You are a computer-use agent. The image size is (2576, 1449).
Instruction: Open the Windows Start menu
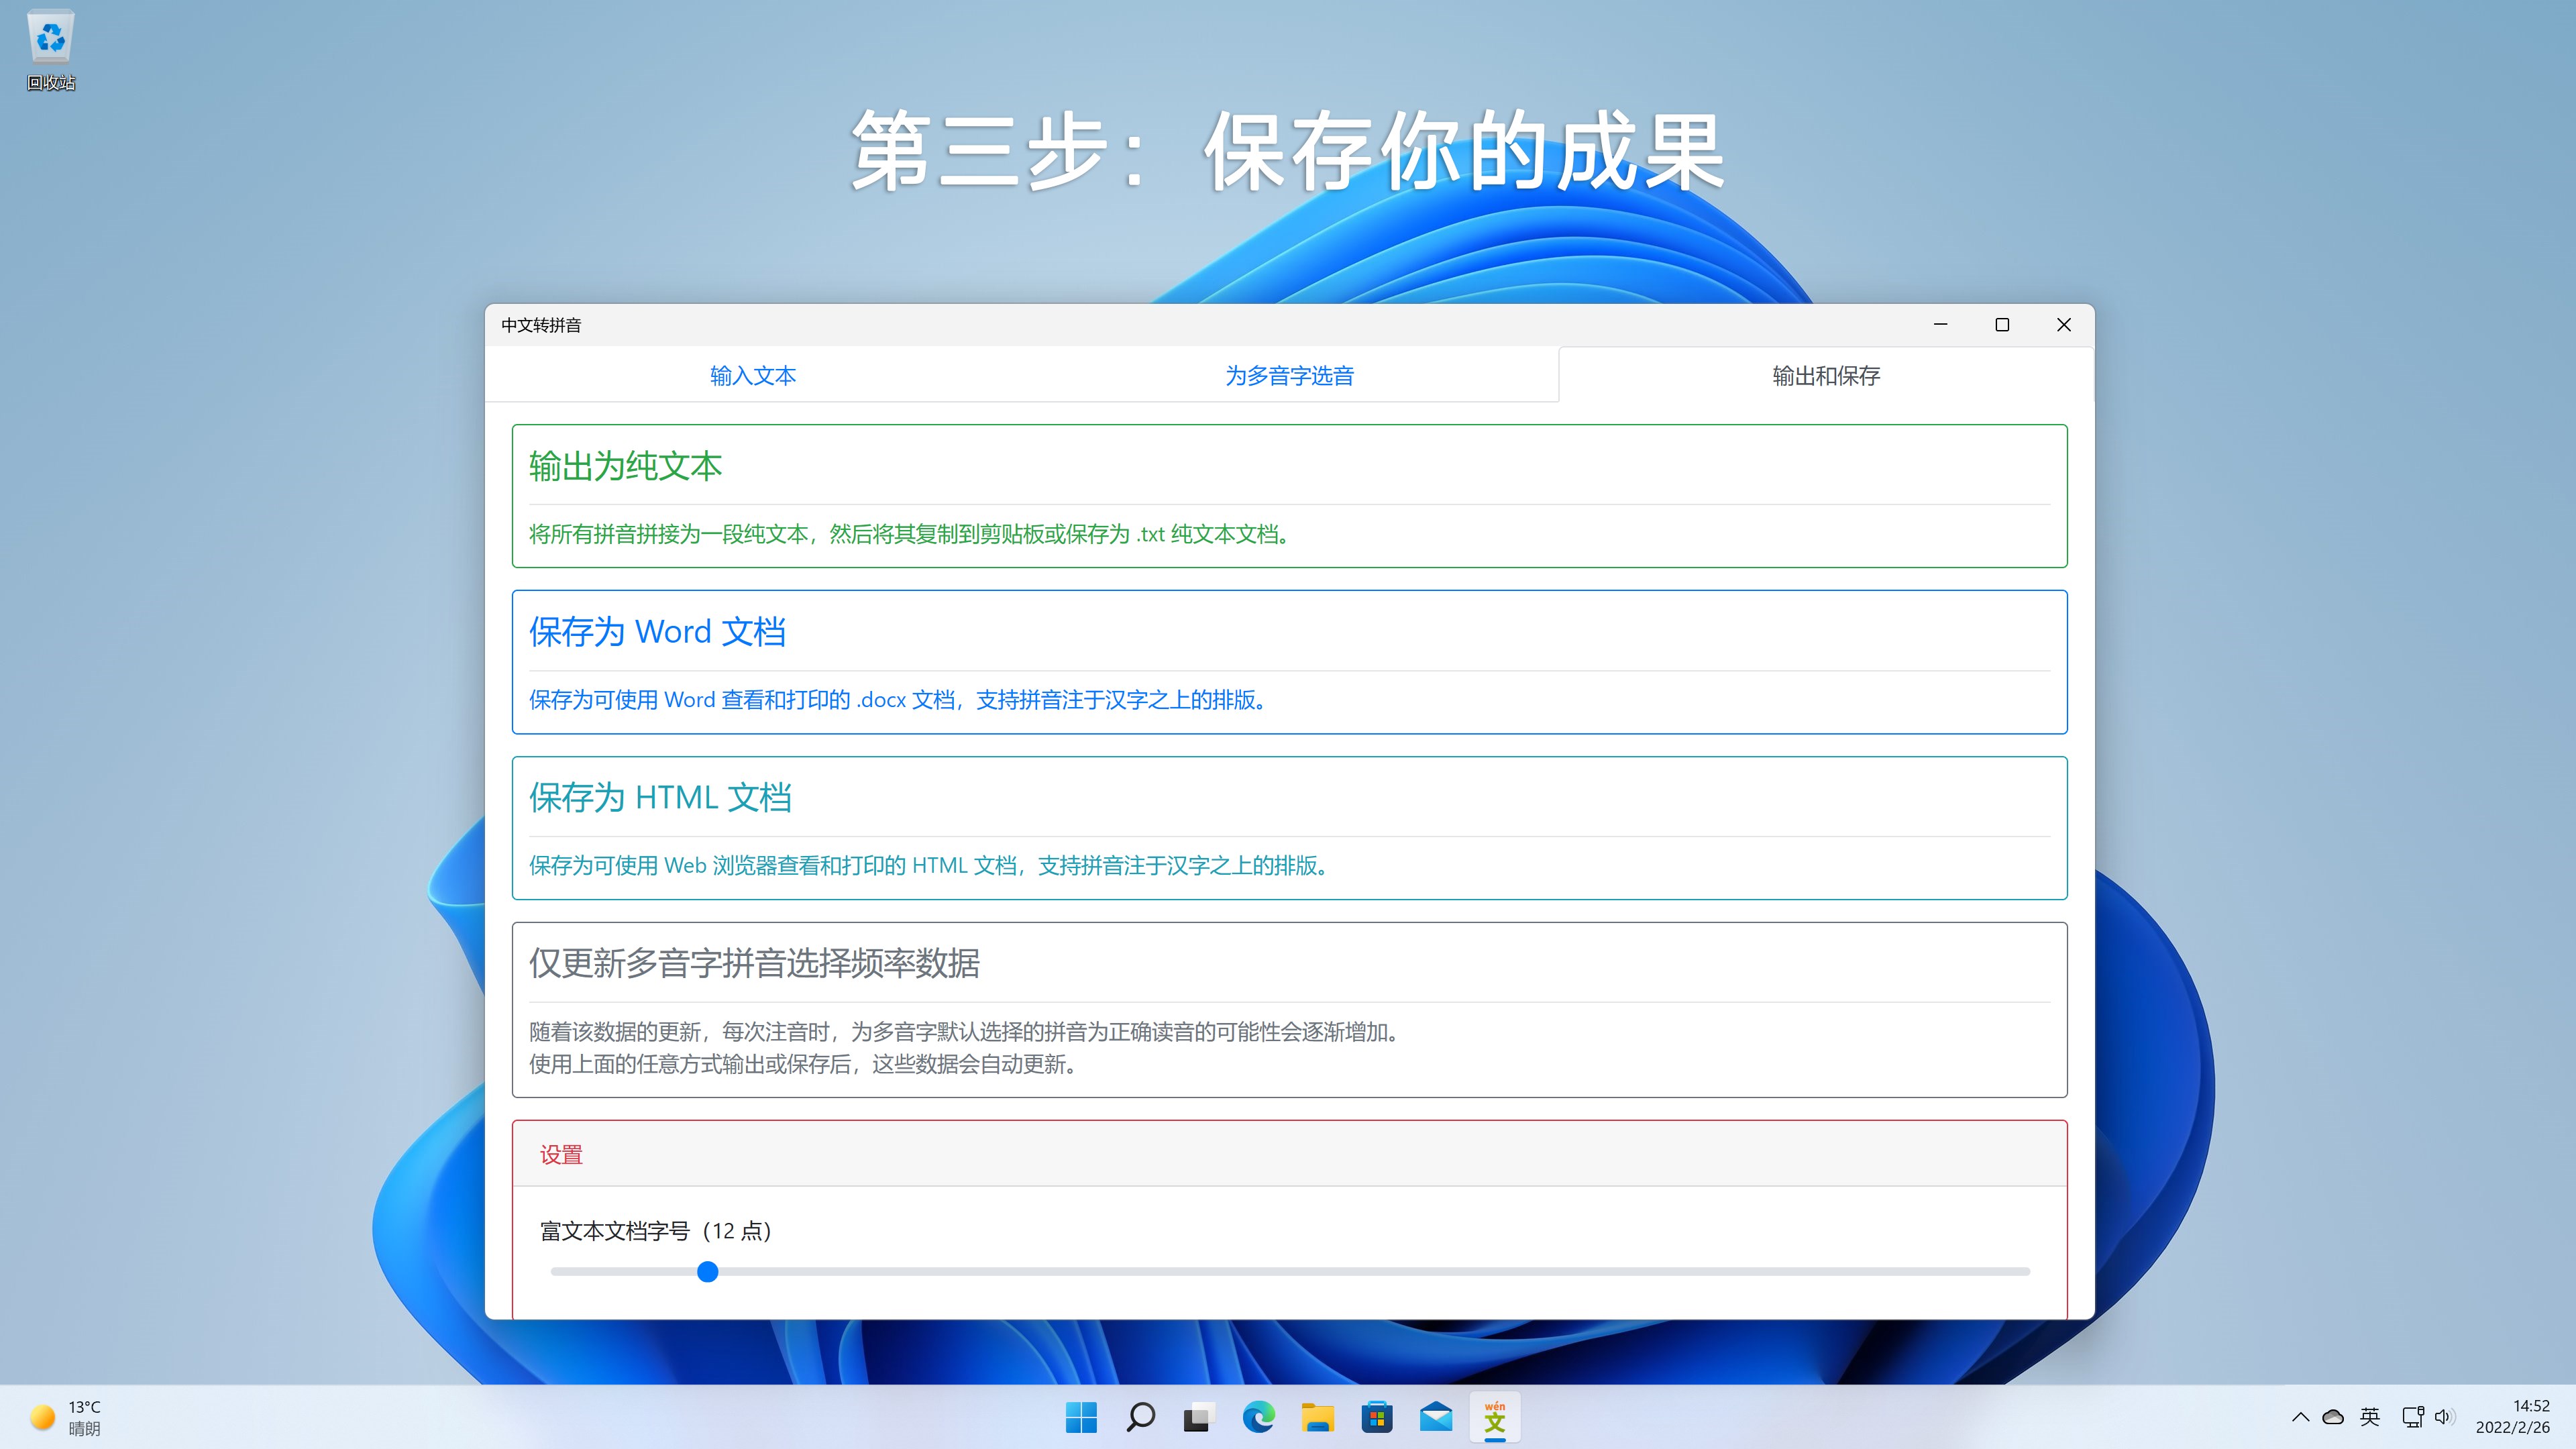(1081, 1416)
